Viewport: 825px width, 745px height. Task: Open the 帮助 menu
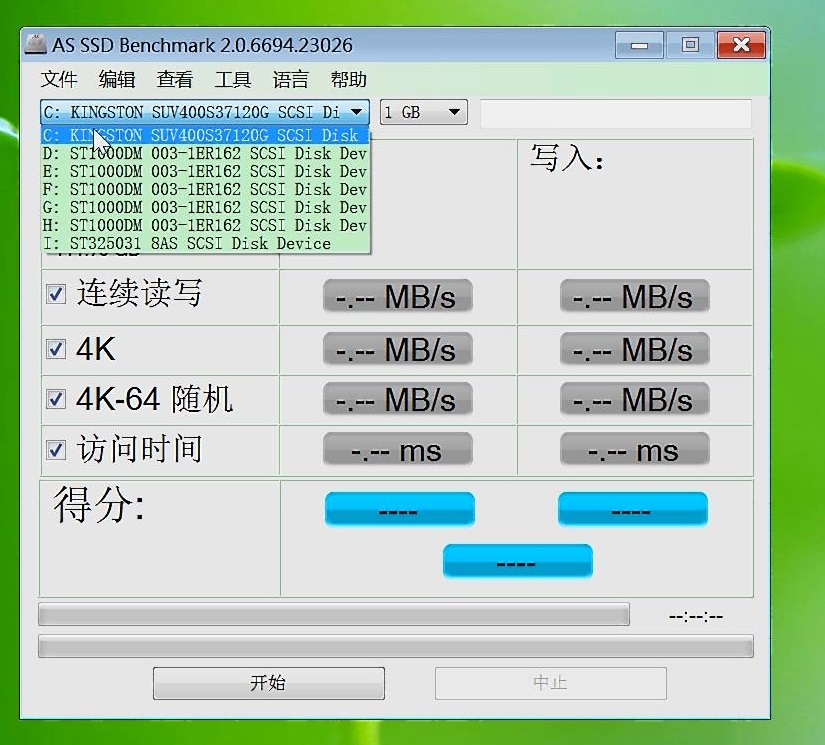click(347, 79)
